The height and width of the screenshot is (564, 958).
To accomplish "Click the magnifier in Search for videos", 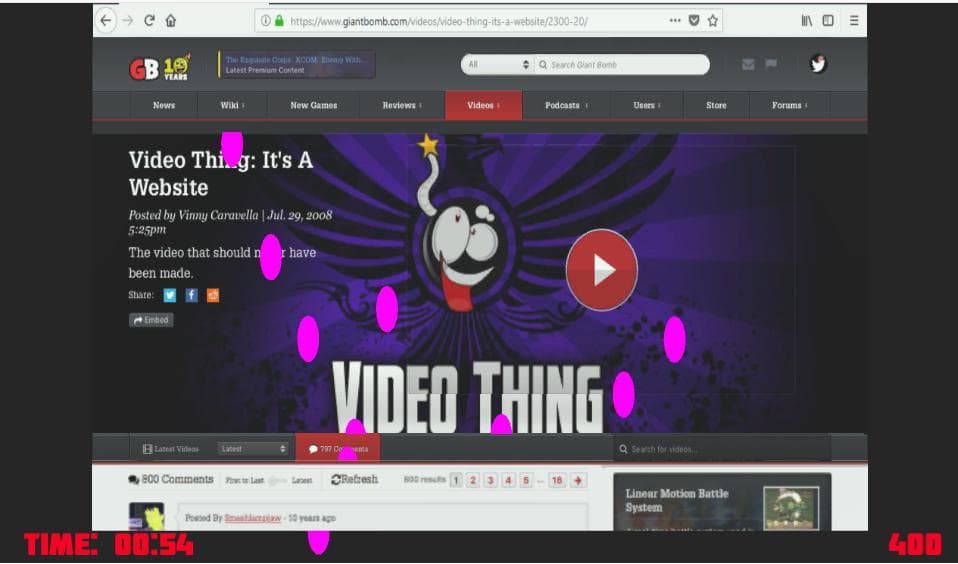I will 623,449.
